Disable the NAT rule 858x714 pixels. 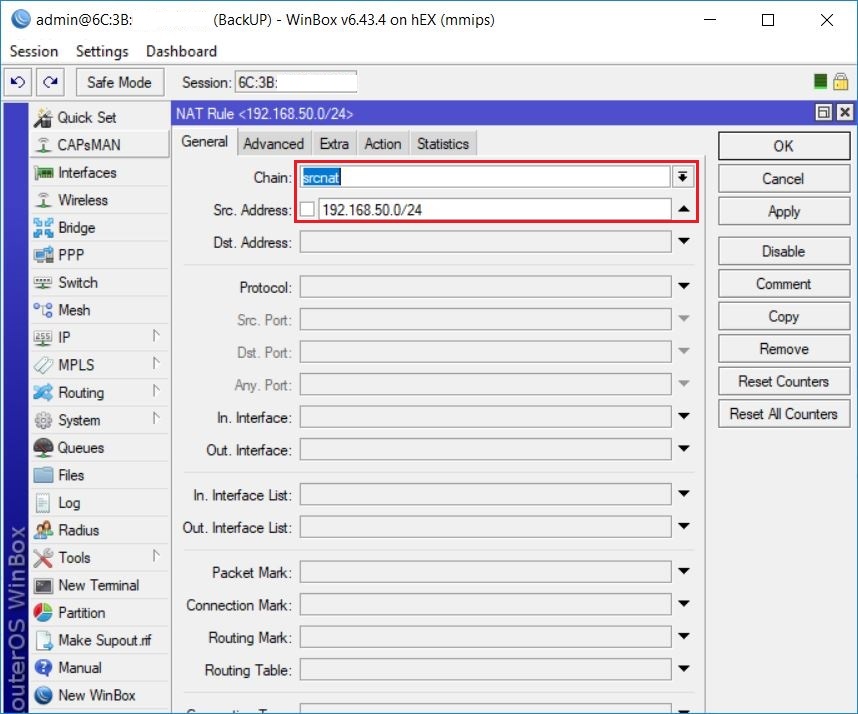784,251
